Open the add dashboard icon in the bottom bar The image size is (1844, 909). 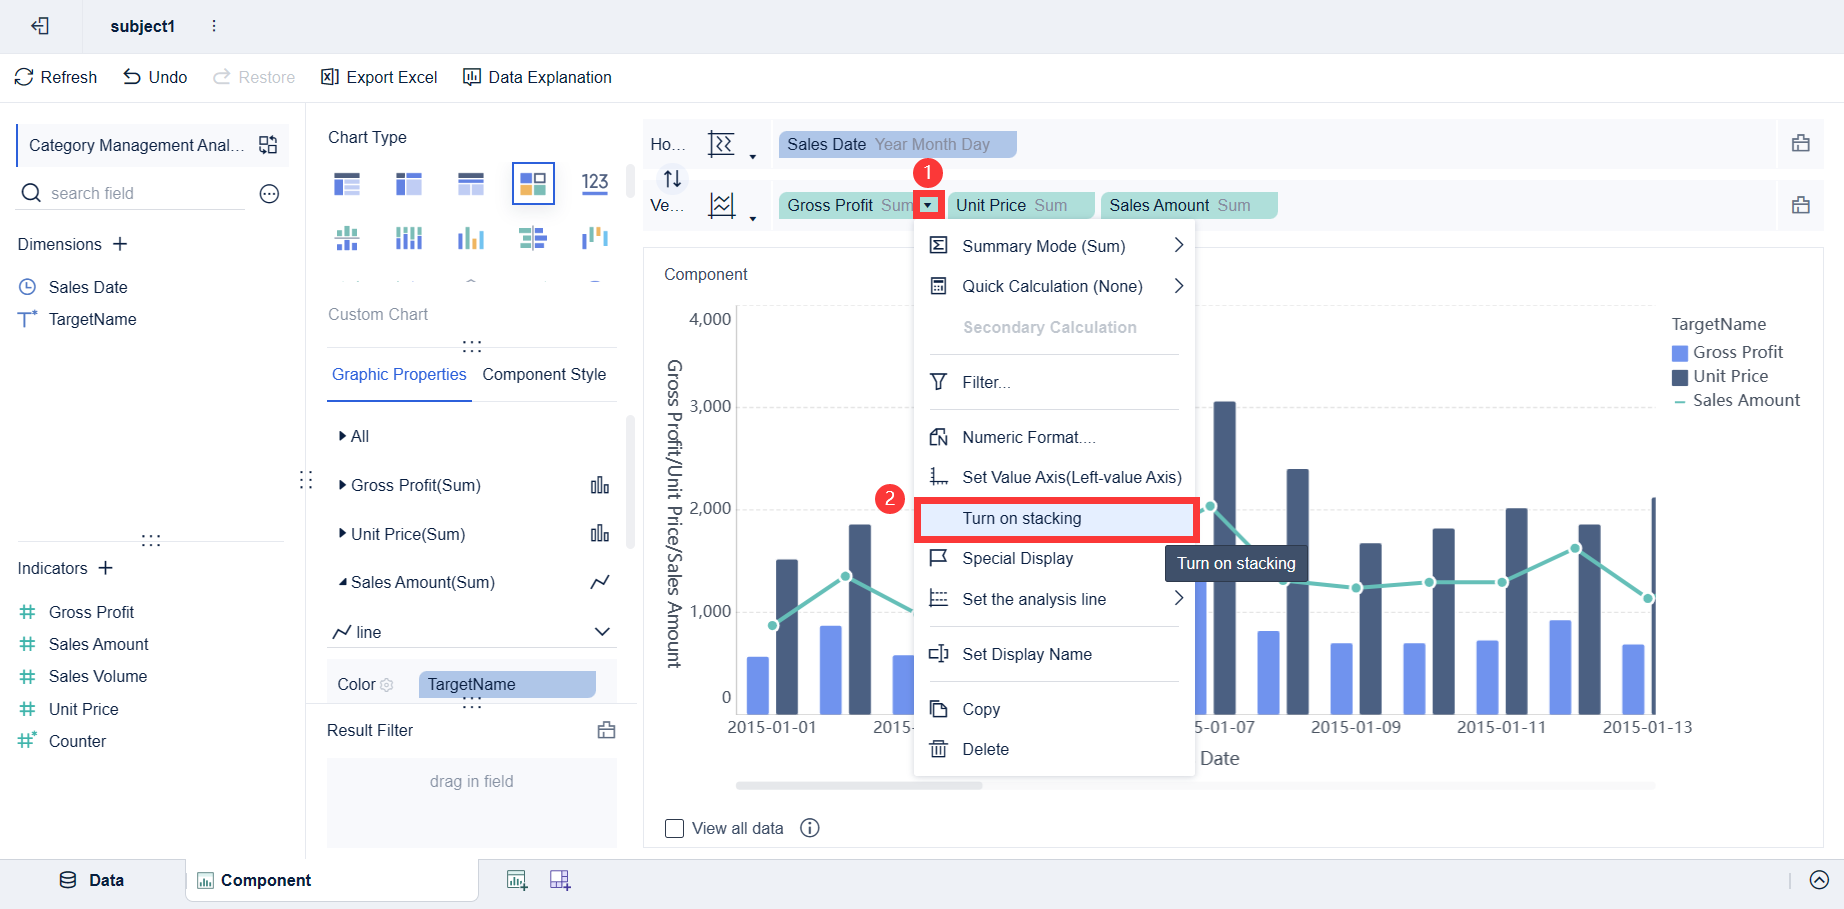(560, 880)
